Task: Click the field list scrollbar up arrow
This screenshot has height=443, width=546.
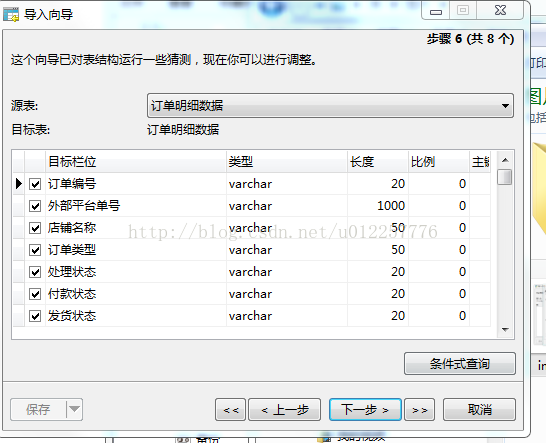Action: (x=505, y=160)
